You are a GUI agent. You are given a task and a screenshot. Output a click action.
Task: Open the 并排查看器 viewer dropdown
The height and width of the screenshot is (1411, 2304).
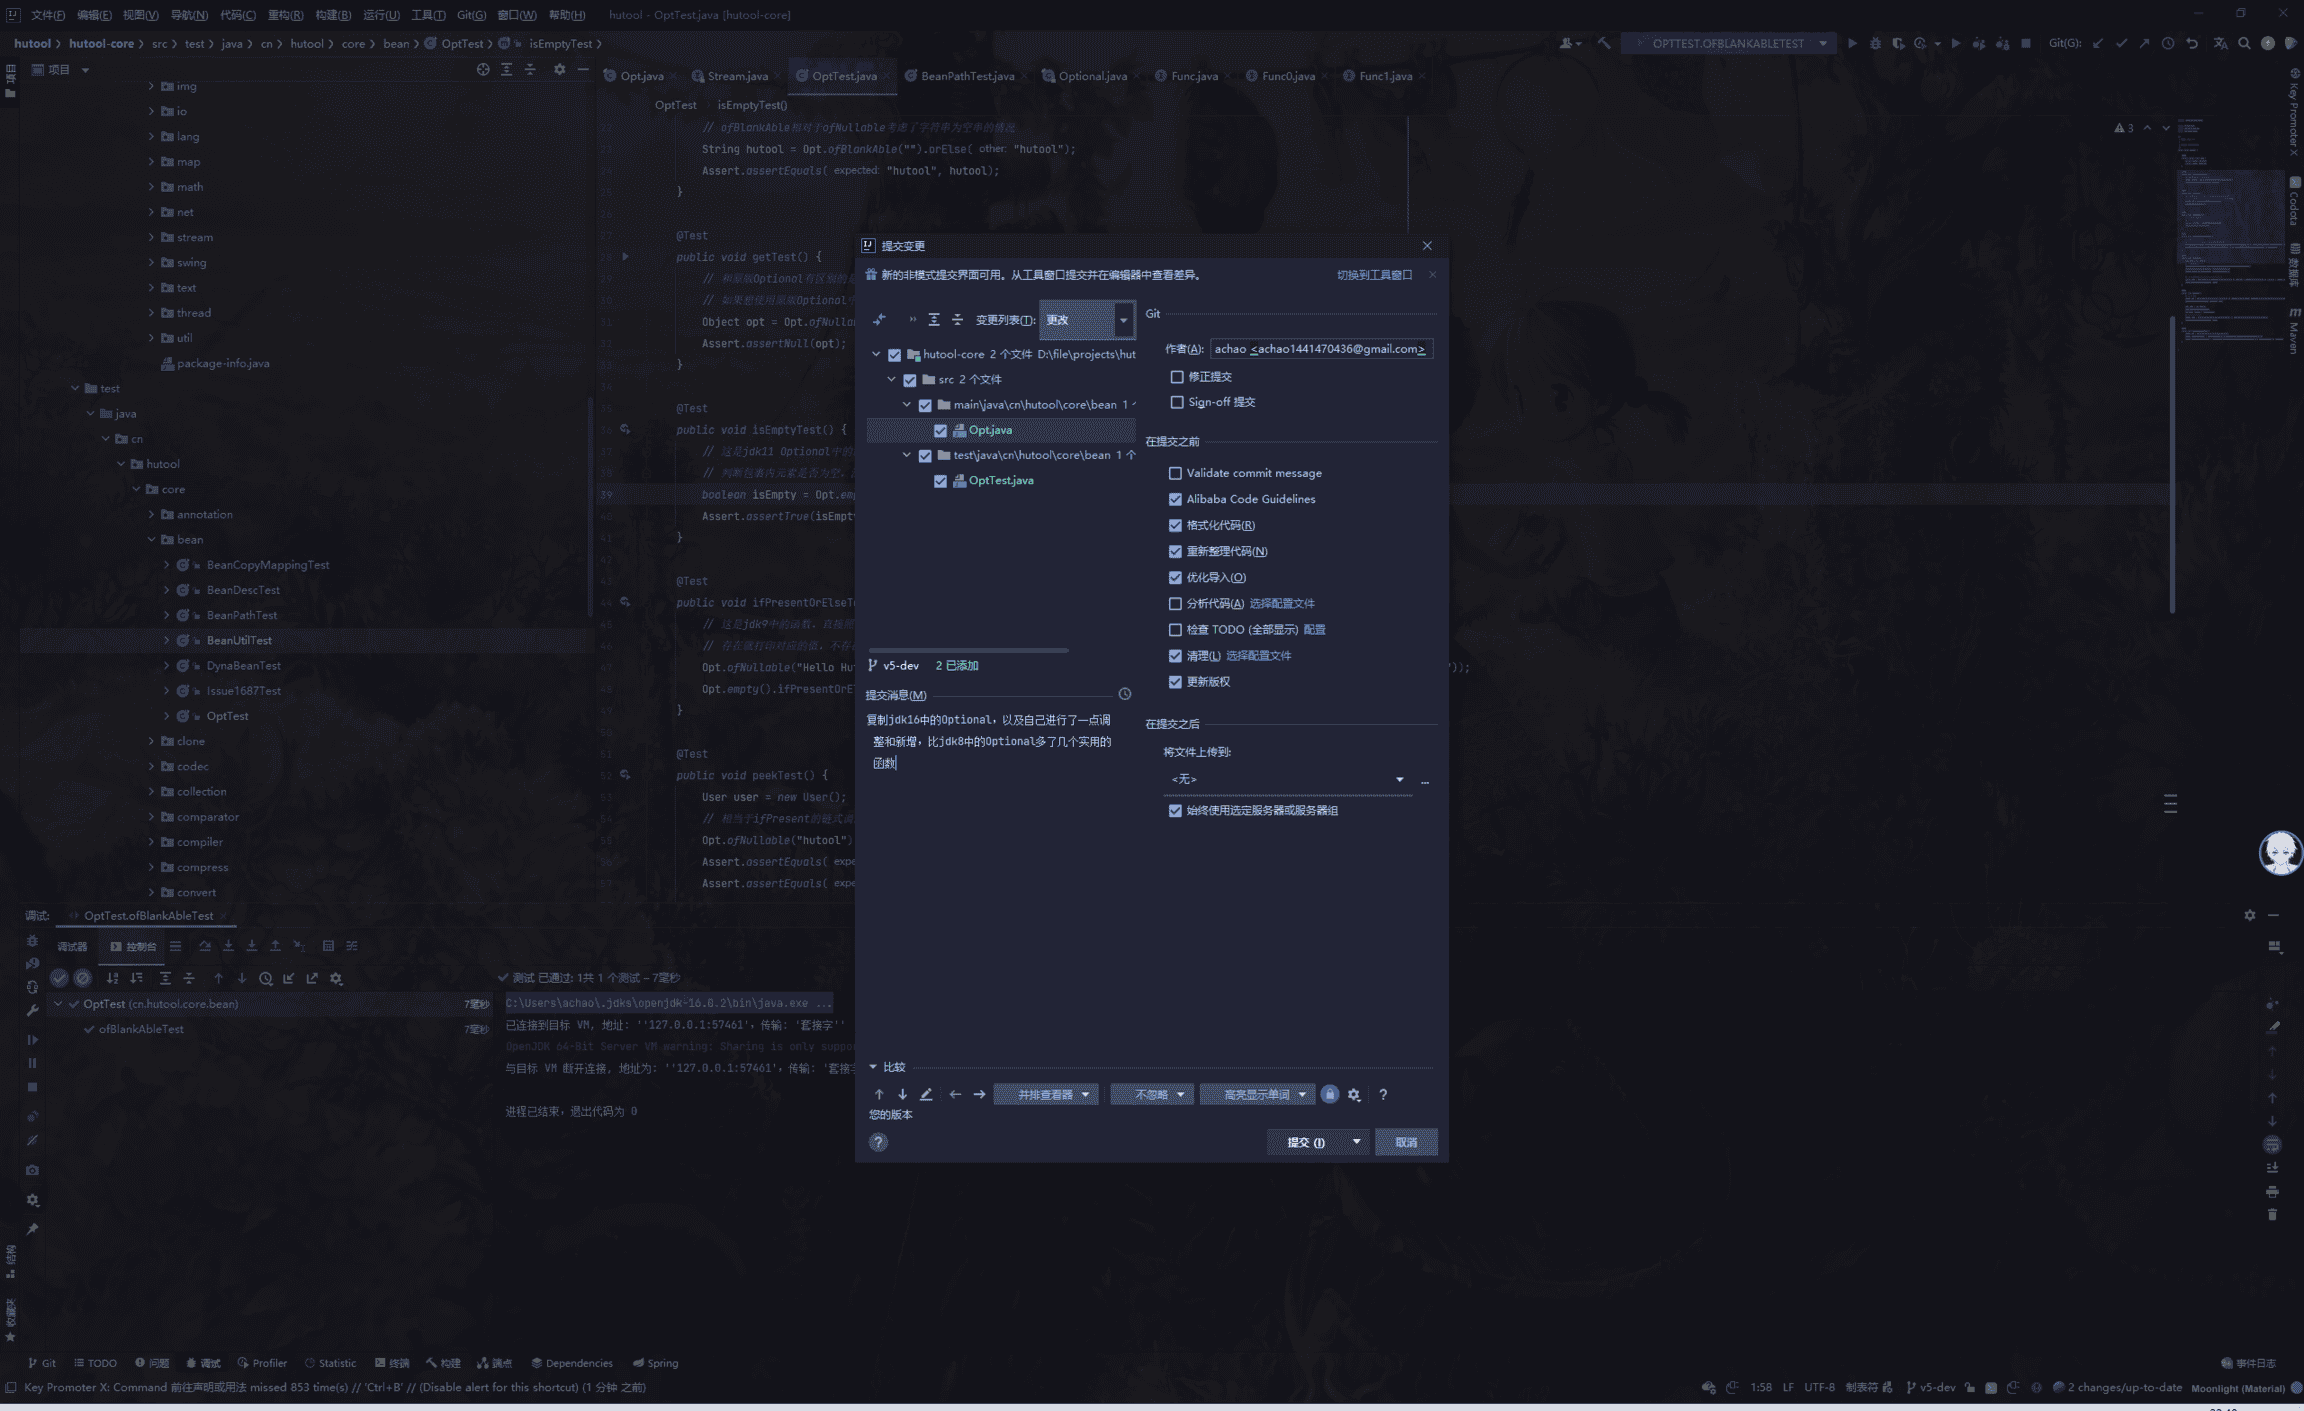(x=1046, y=1094)
